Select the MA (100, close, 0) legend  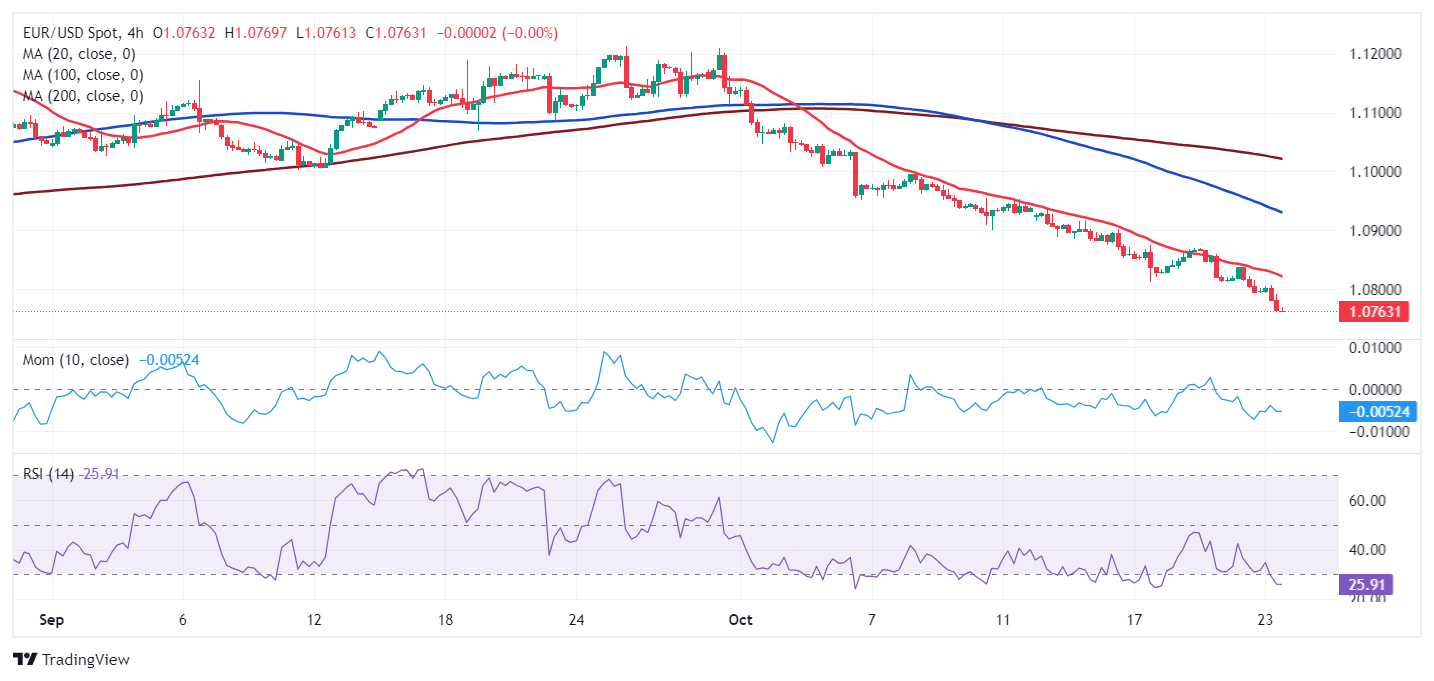(83, 75)
